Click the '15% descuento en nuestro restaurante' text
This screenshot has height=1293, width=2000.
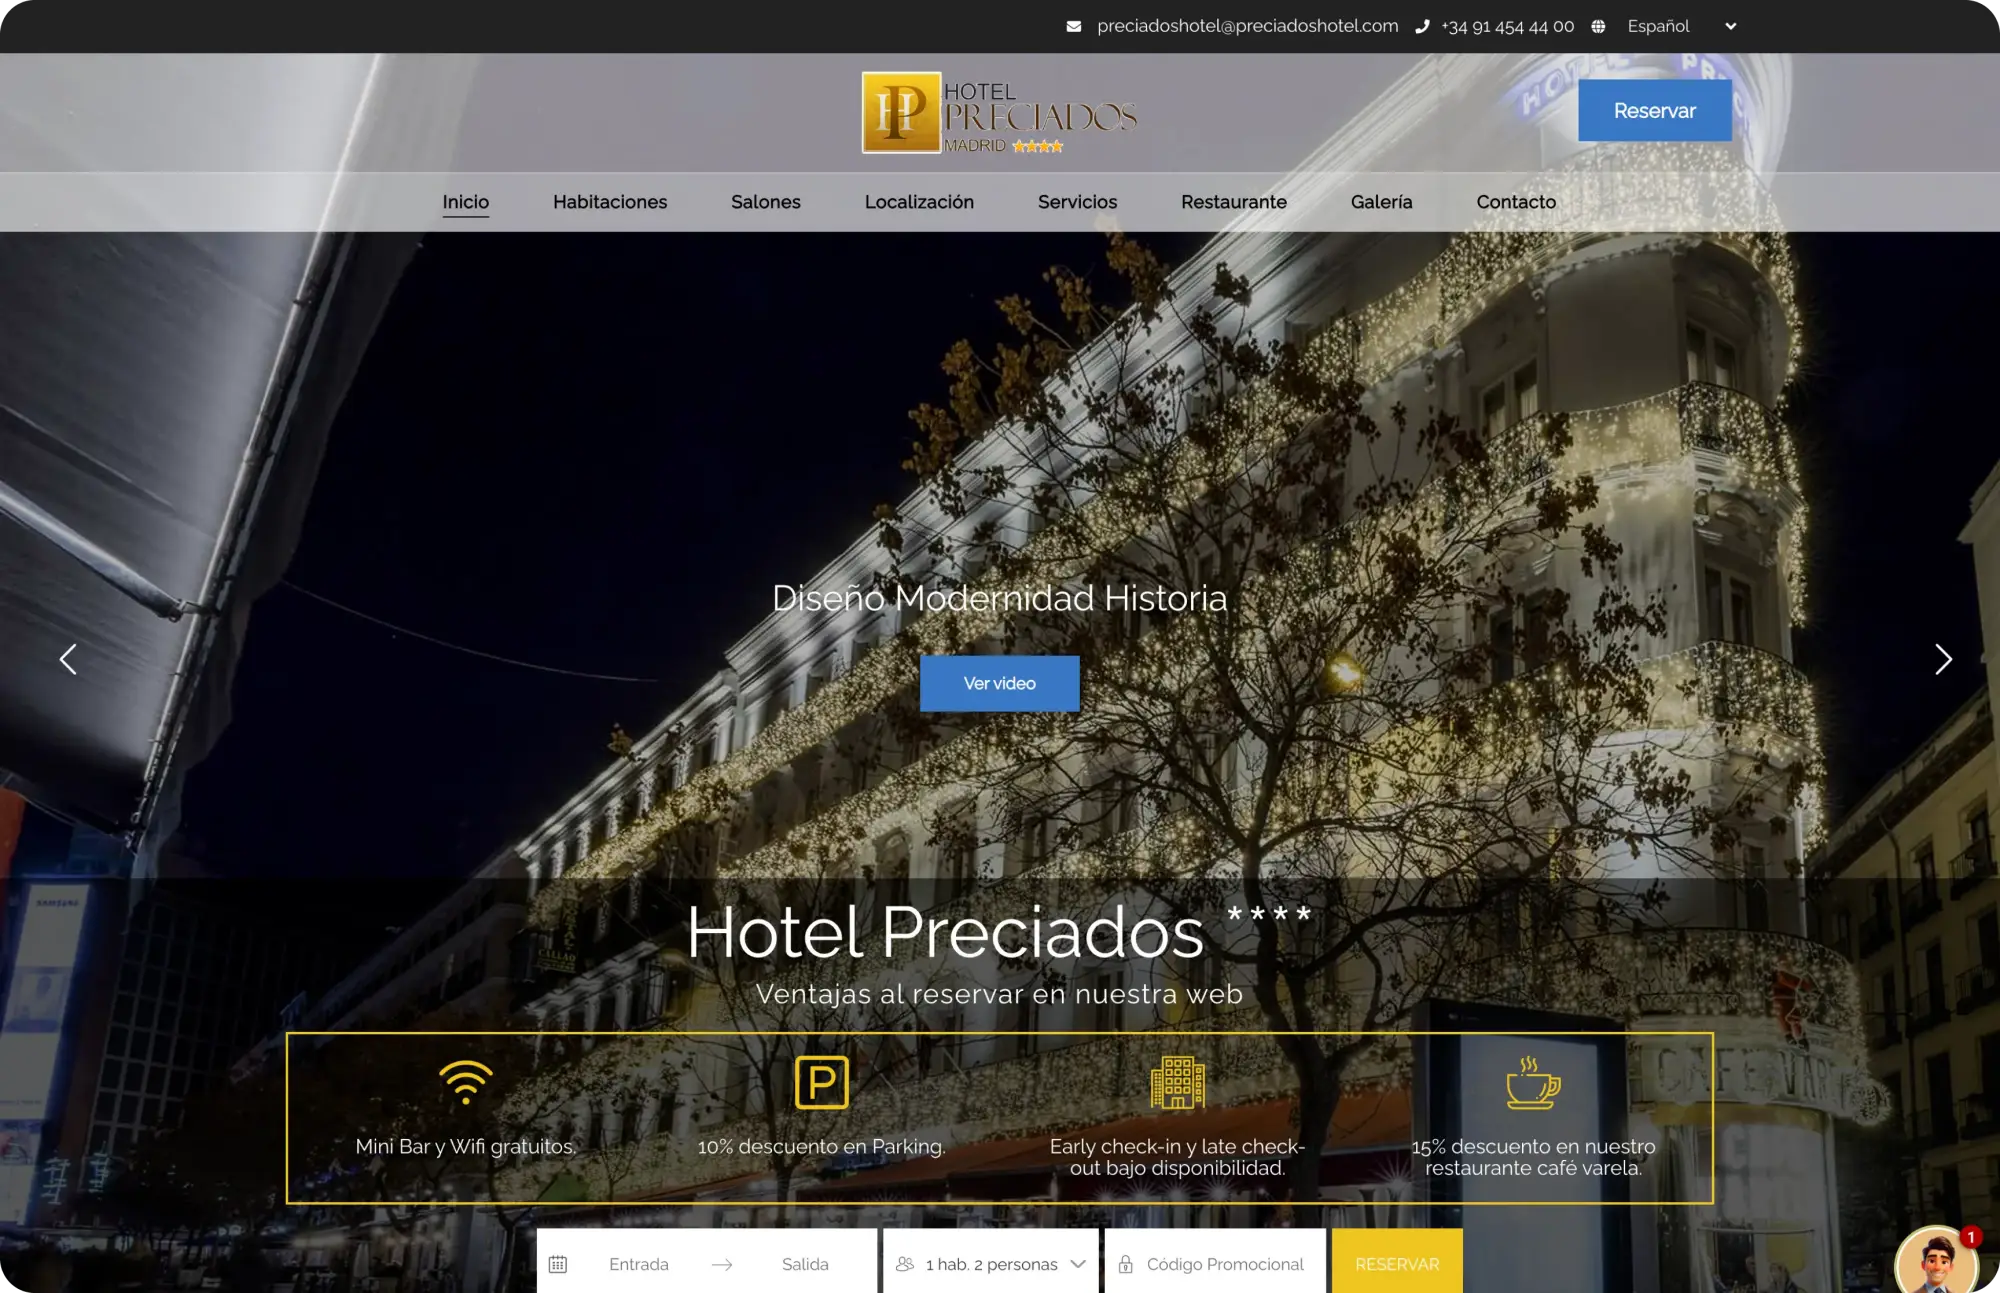tap(1533, 1157)
